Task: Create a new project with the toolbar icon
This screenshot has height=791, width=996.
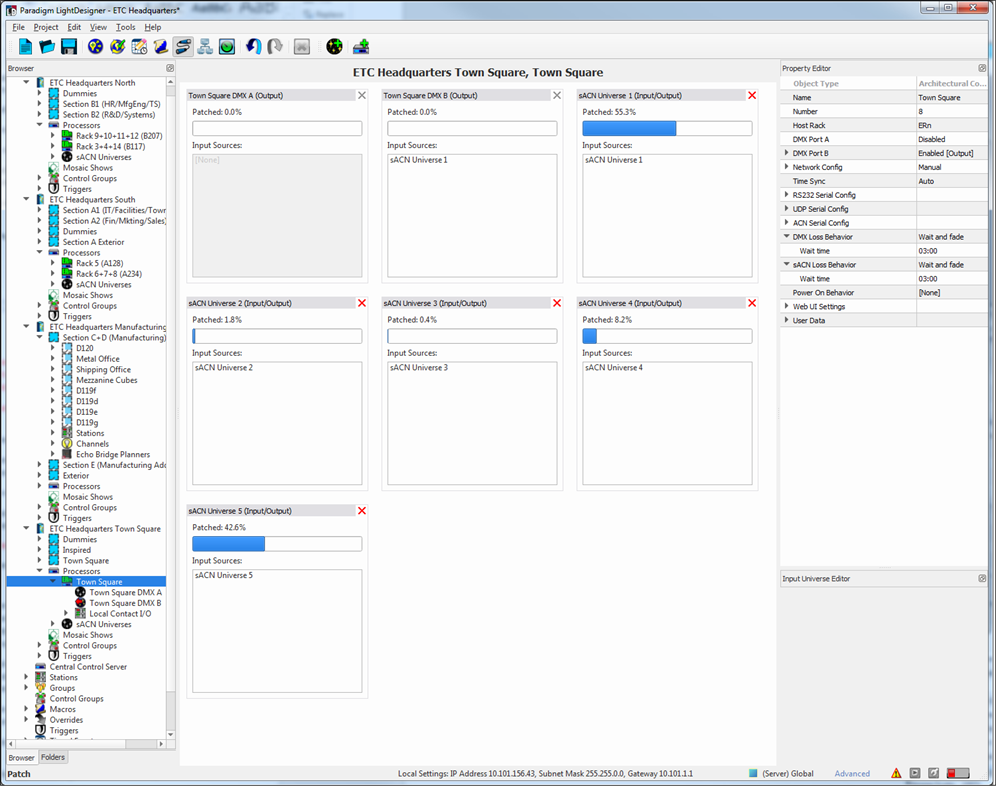Action: pyautogui.click(x=25, y=46)
